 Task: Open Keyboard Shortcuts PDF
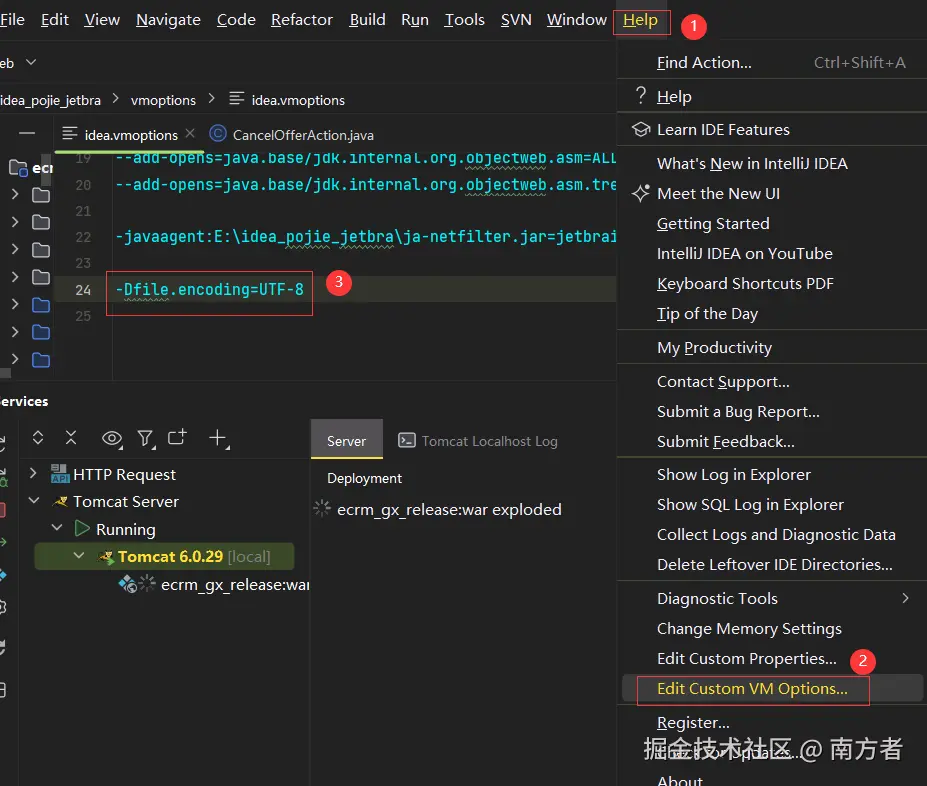[x=772, y=284]
